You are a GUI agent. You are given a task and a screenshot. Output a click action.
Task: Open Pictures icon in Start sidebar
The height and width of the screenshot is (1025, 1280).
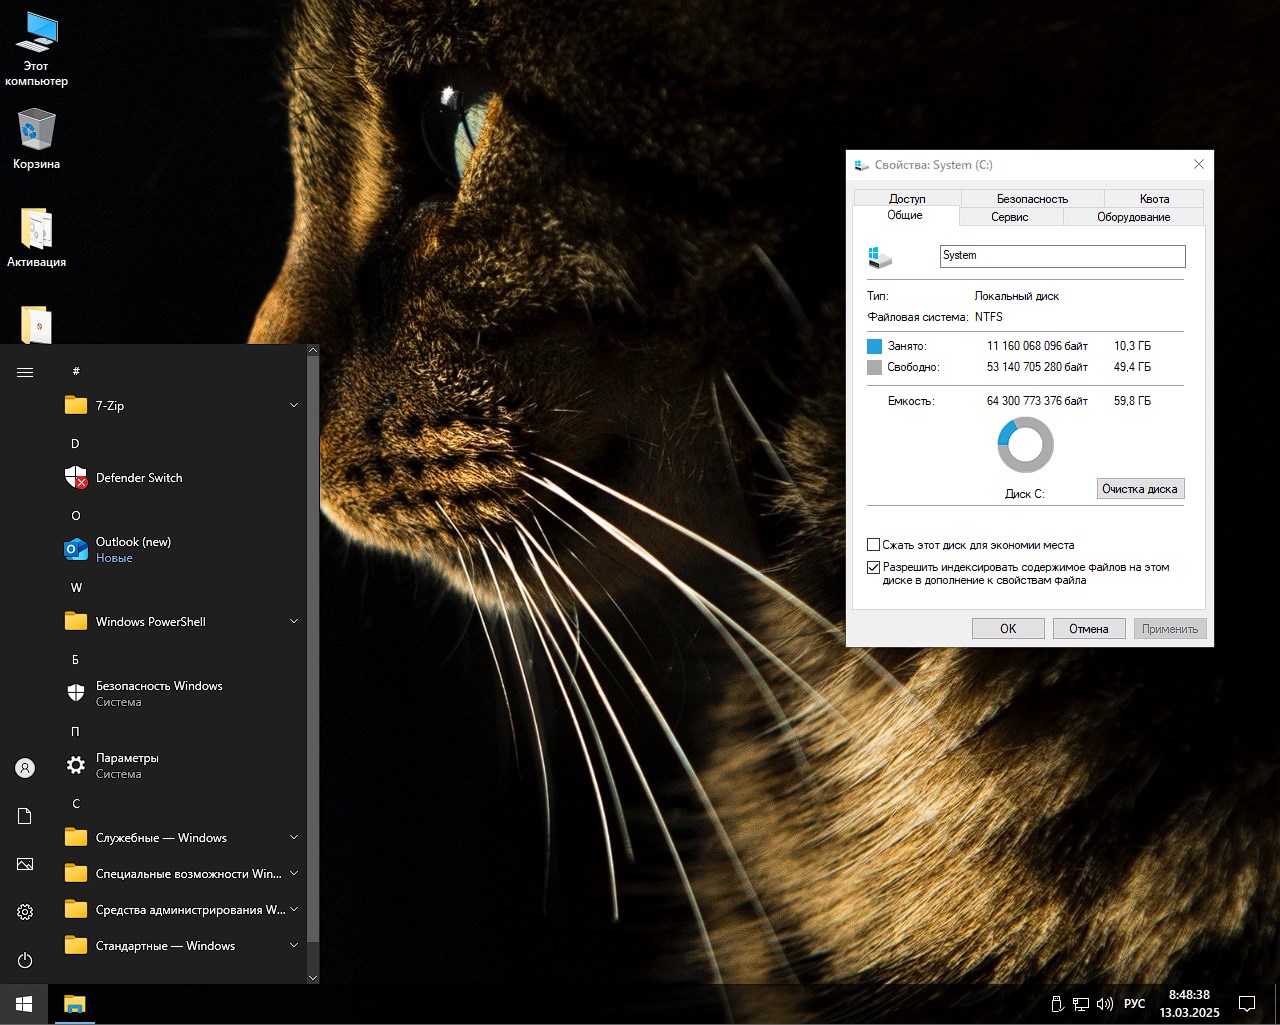pos(25,864)
